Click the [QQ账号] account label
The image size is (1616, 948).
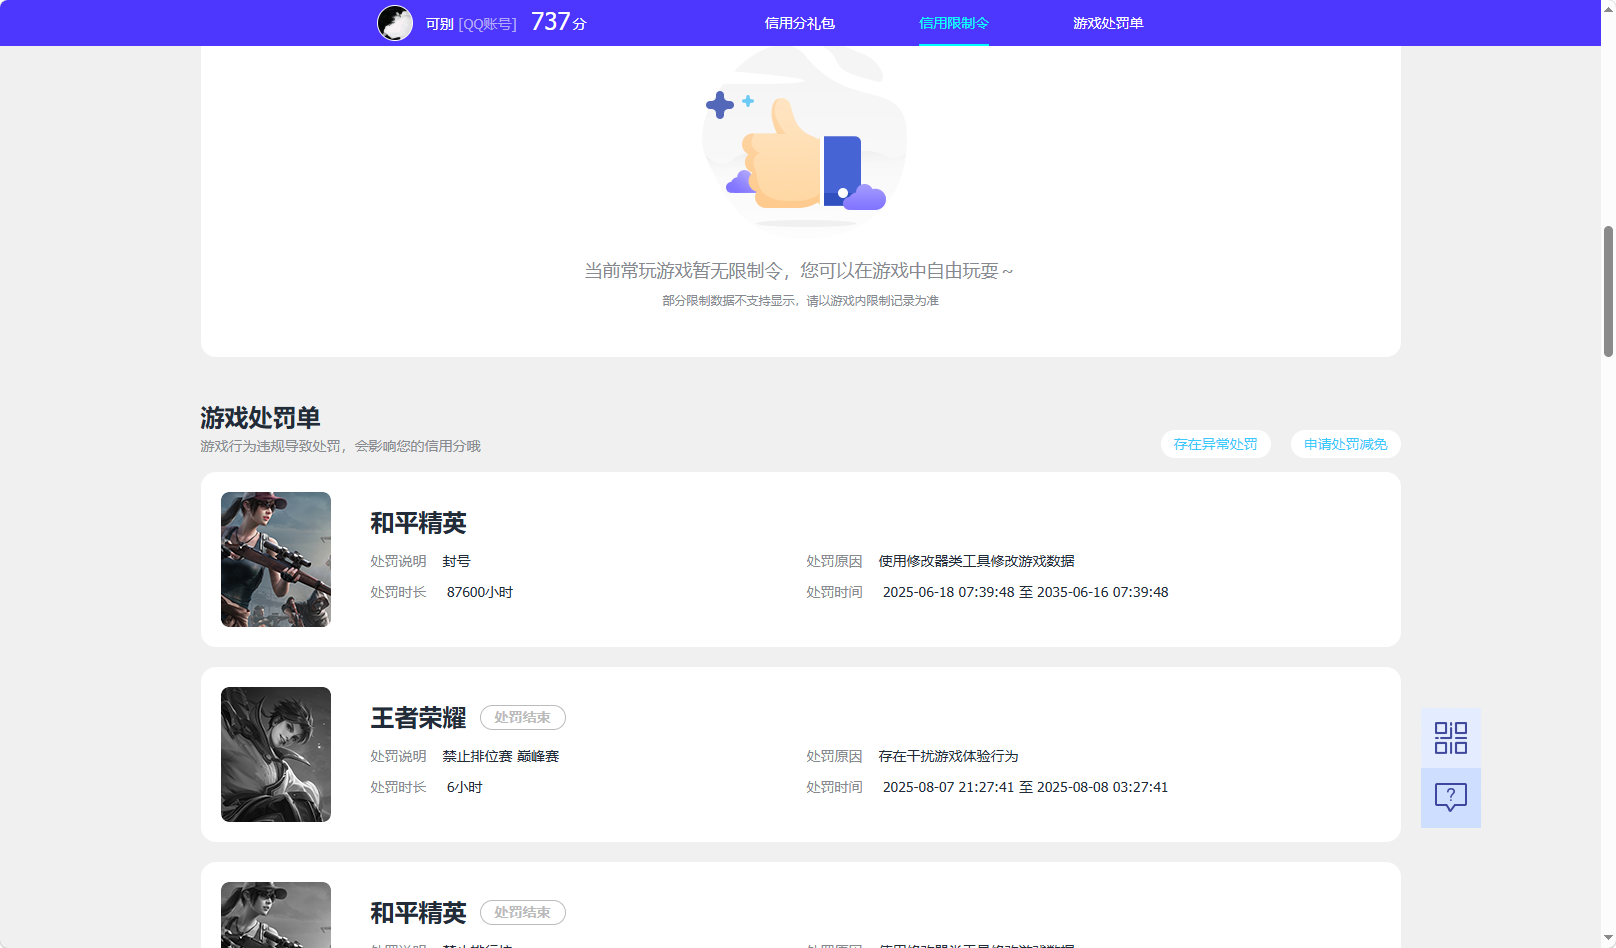[487, 23]
